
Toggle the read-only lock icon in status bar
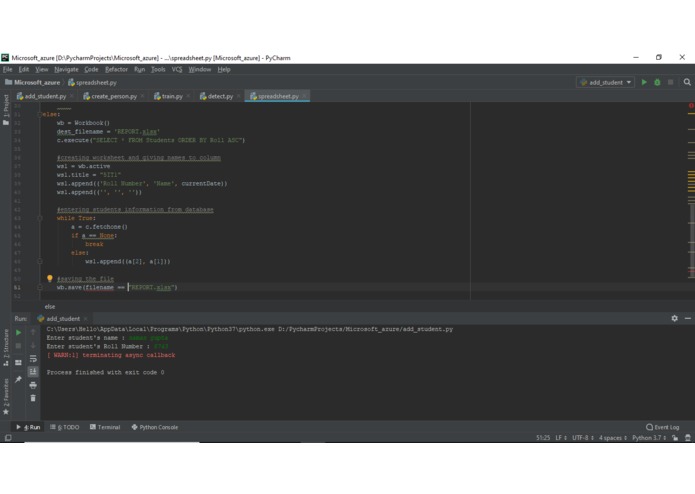[675, 438]
